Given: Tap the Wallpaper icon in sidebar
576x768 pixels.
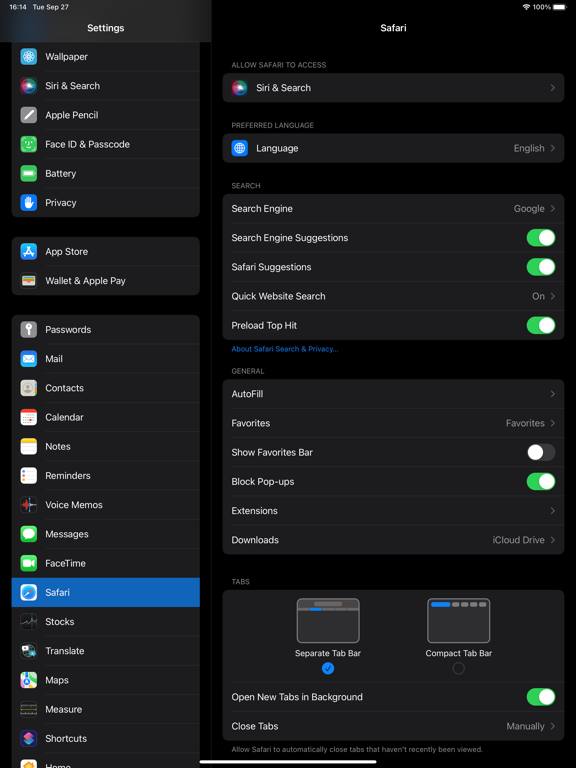Looking at the screenshot, I should 28,56.
